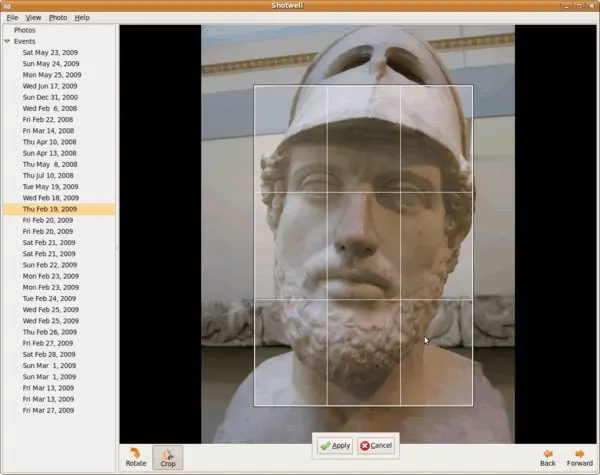Open the Sun Dec 31, 2000 event
600x475 pixels.
tap(50, 97)
